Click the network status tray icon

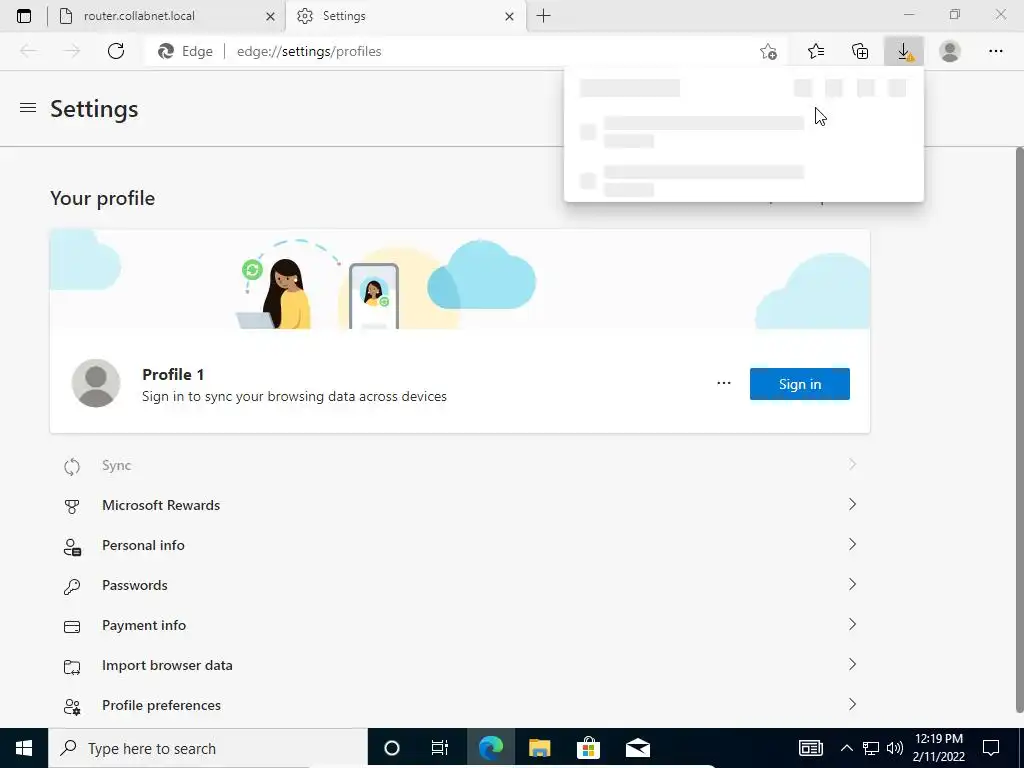click(871, 748)
